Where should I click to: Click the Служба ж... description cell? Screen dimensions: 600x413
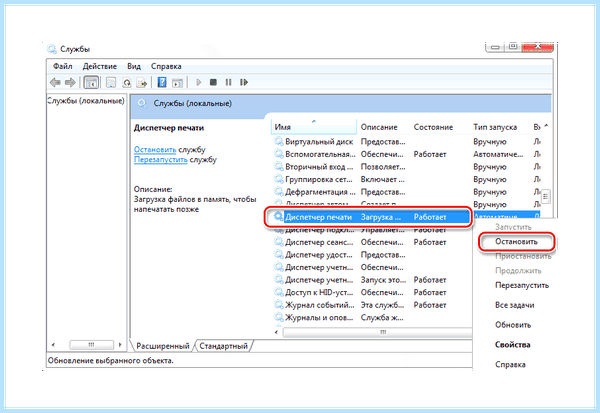(x=382, y=318)
